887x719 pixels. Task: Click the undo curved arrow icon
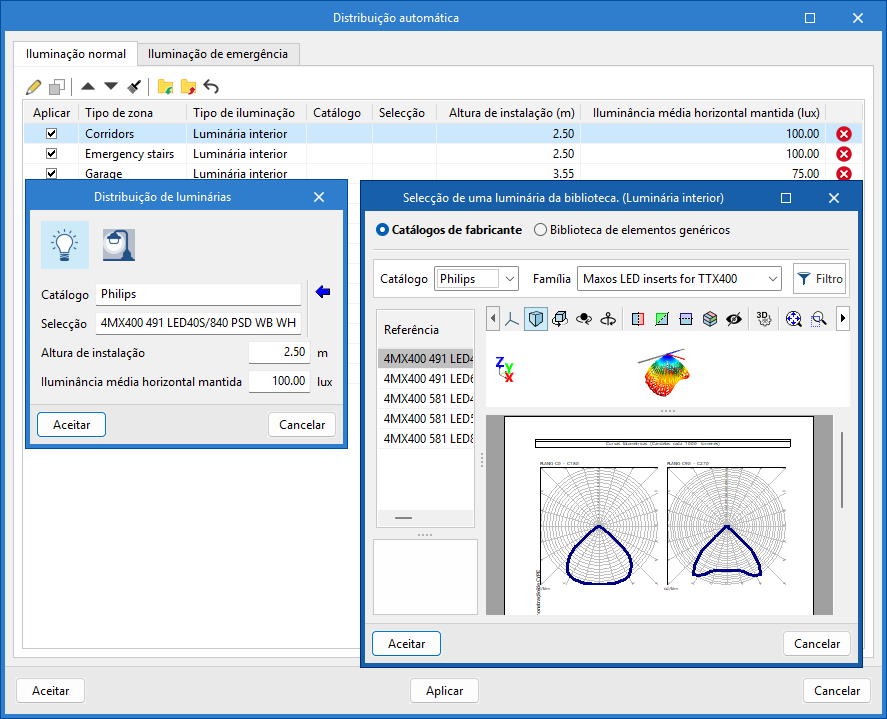tap(211, 87)
